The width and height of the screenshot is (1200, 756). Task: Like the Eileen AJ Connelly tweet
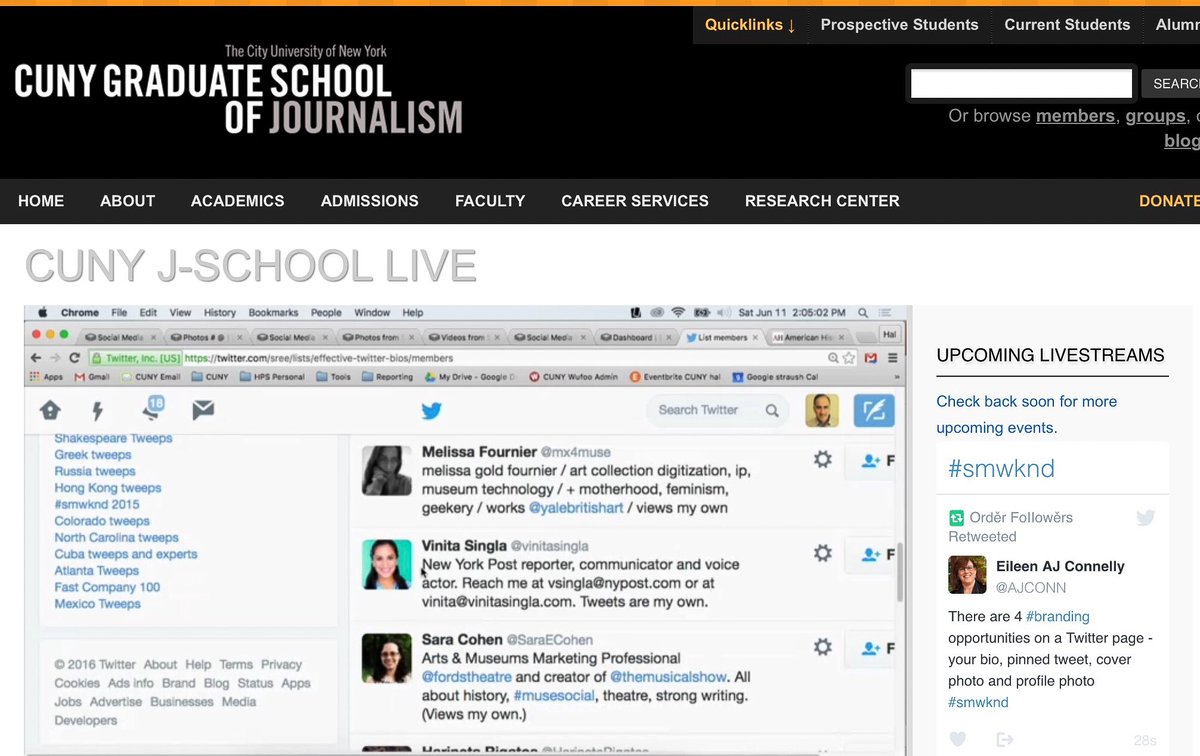(958, 740)
